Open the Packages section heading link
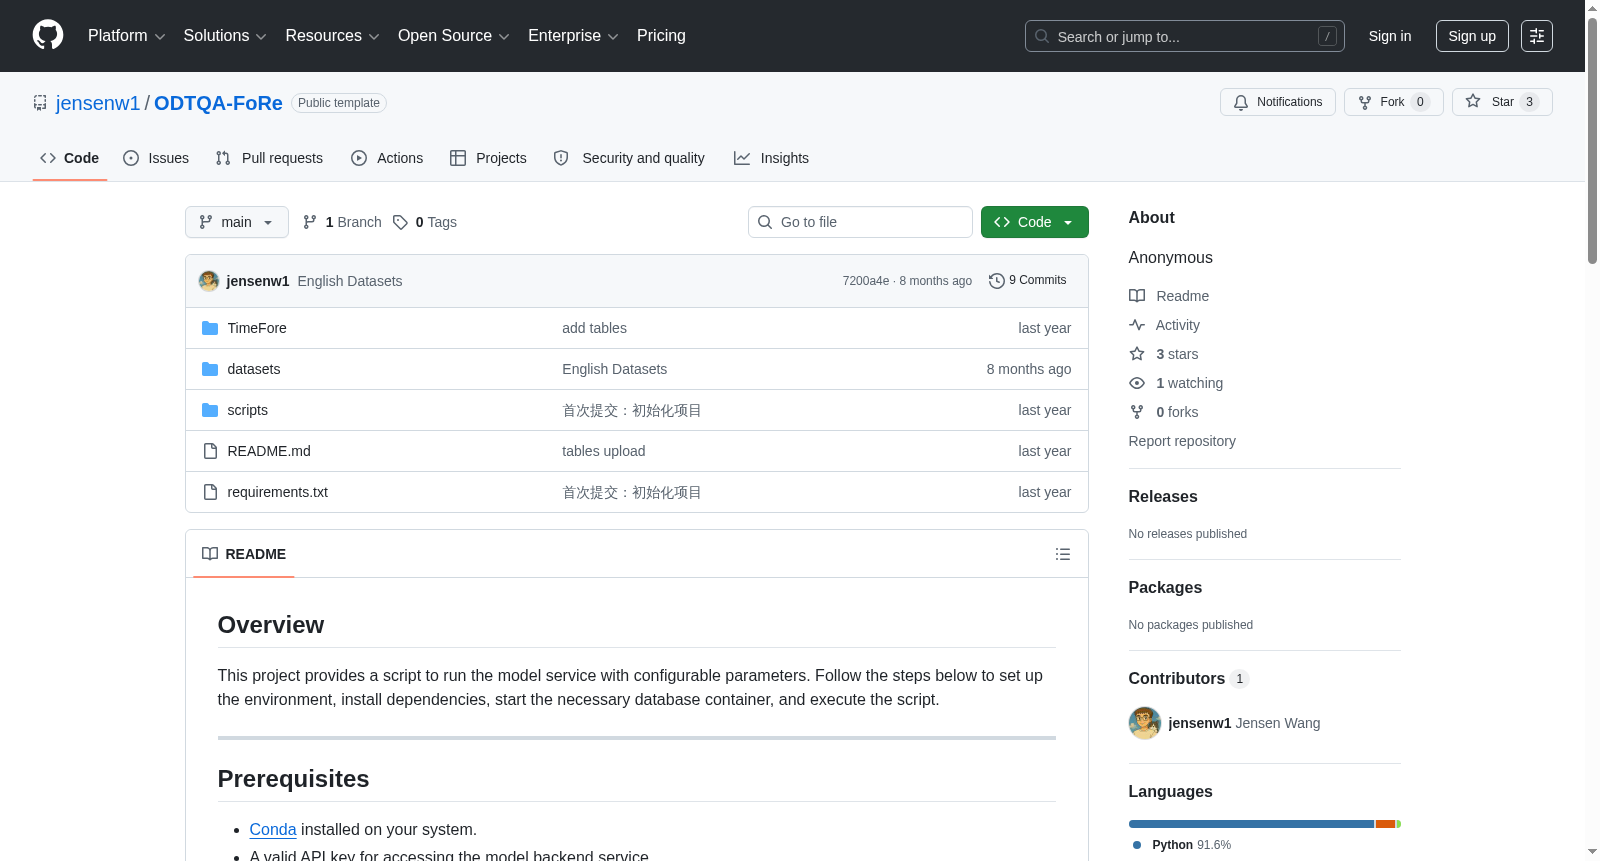Viewport: 1600px width, 861px height. coord(1165,588)
